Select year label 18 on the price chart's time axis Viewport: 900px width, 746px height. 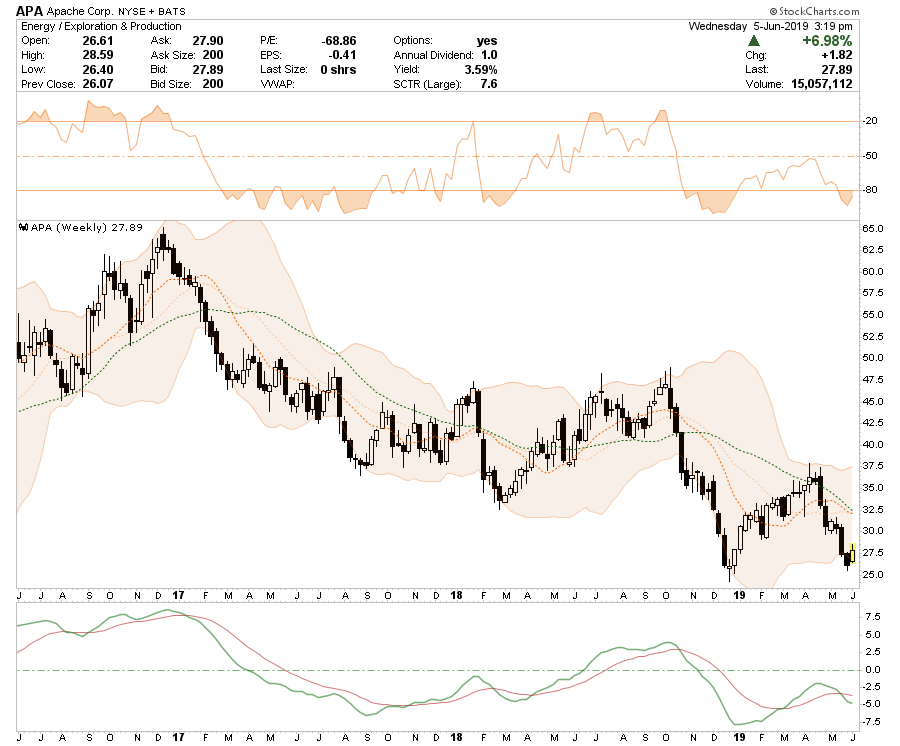456,595
